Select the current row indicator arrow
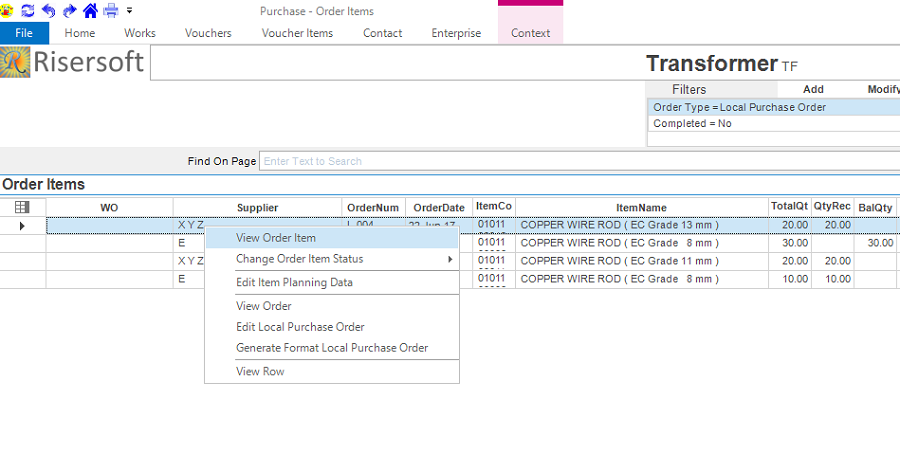Screen dimensions: 900x472 [22, 226]
